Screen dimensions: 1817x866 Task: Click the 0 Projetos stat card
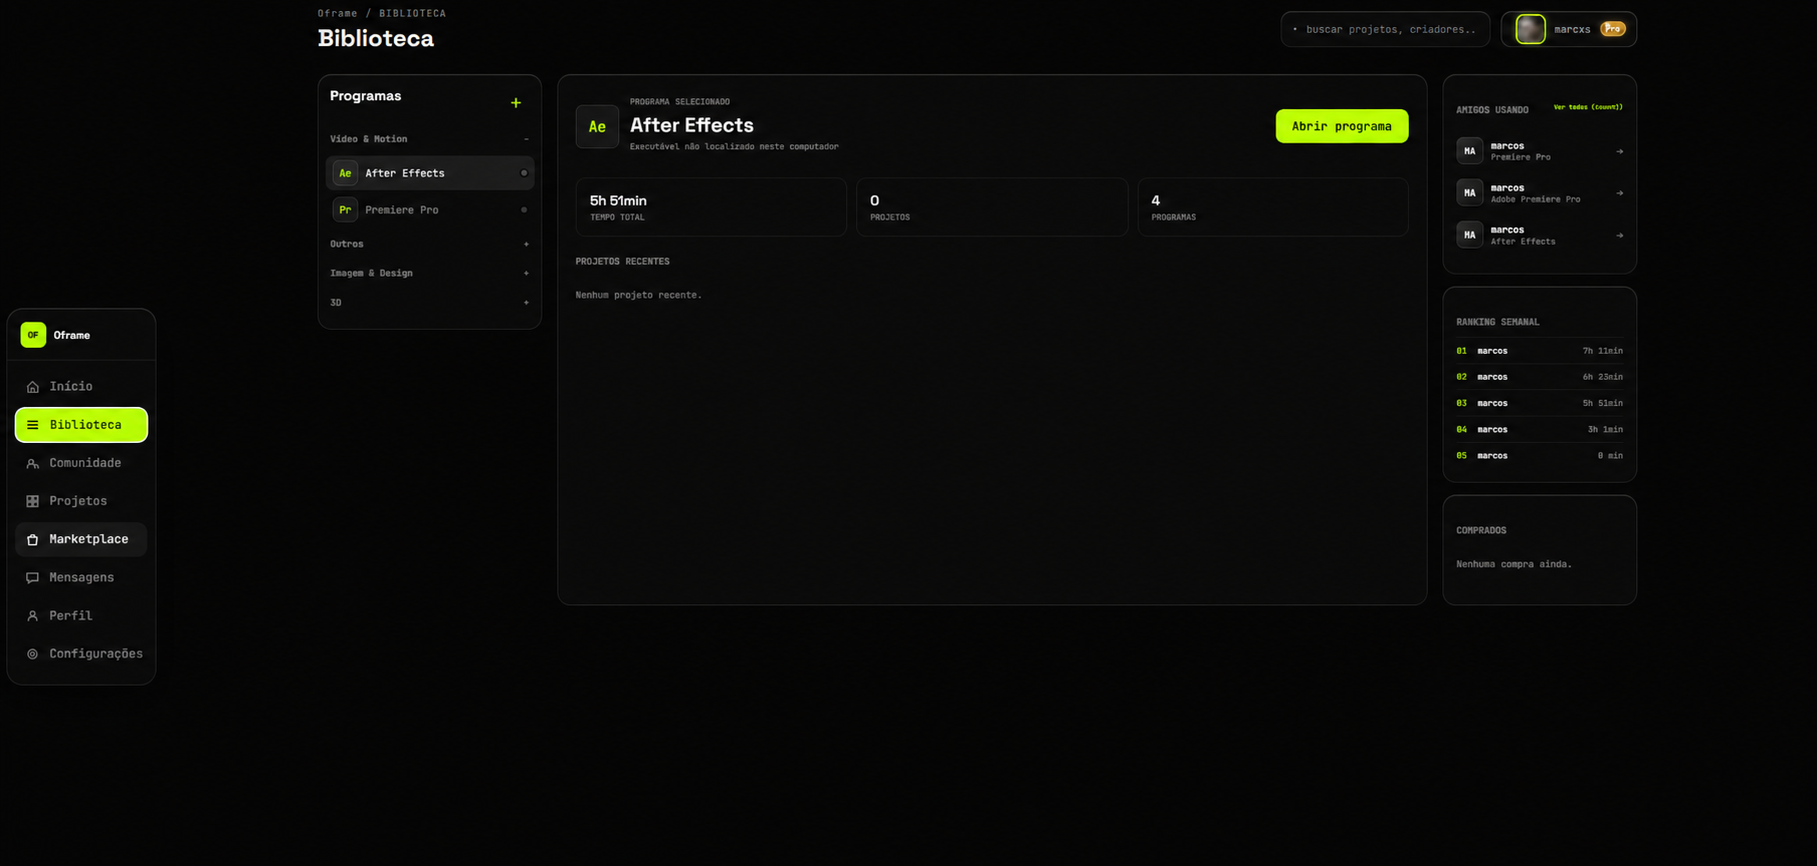click(x=992, y=207)
